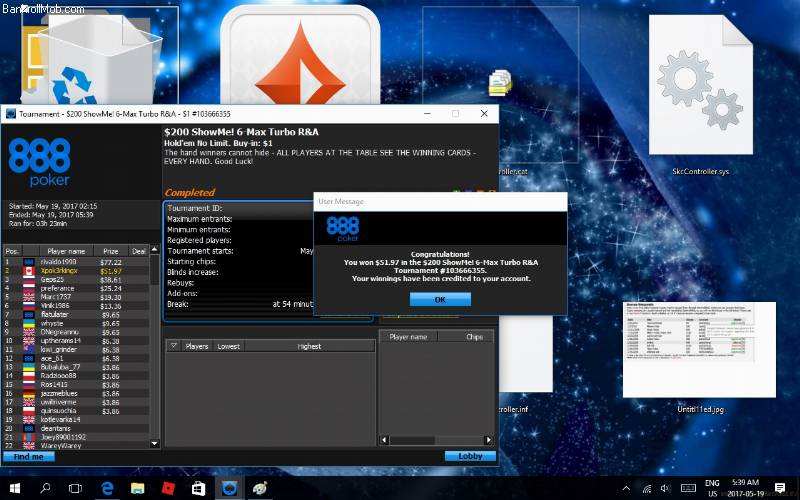
Task: Return to the Lobby button
Action: 470,456
